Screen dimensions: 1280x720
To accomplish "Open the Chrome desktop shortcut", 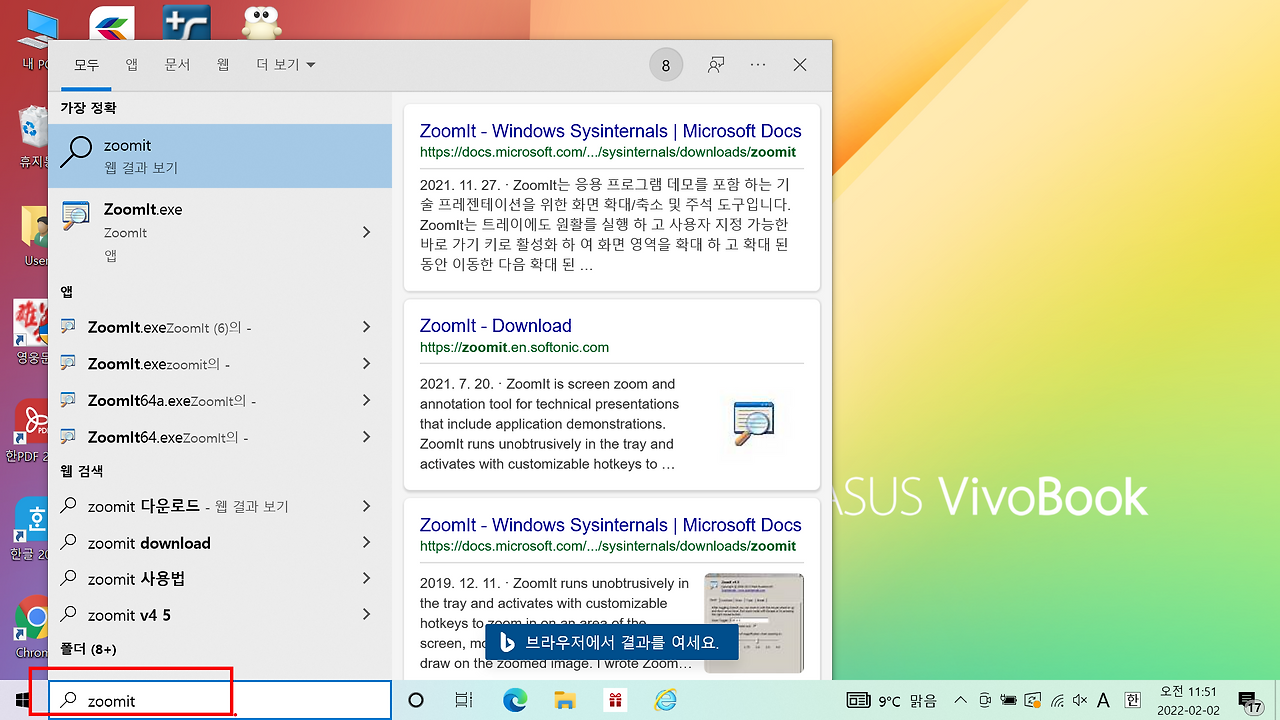I will (x=32, y=628).
